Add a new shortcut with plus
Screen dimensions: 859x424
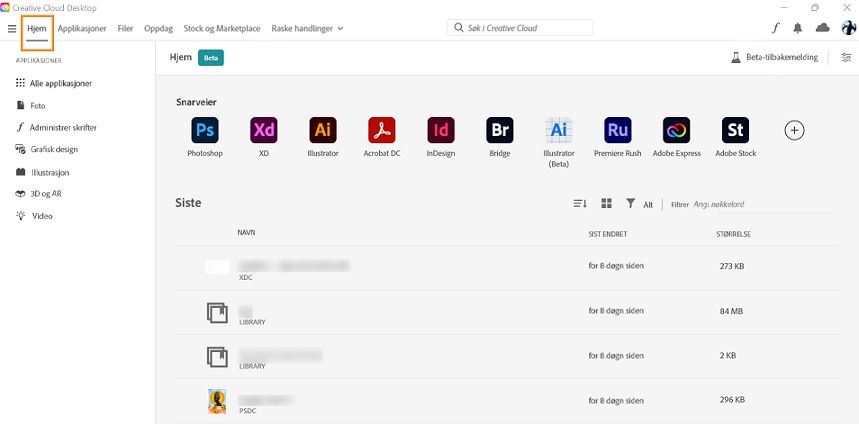[x=794, y=130]
